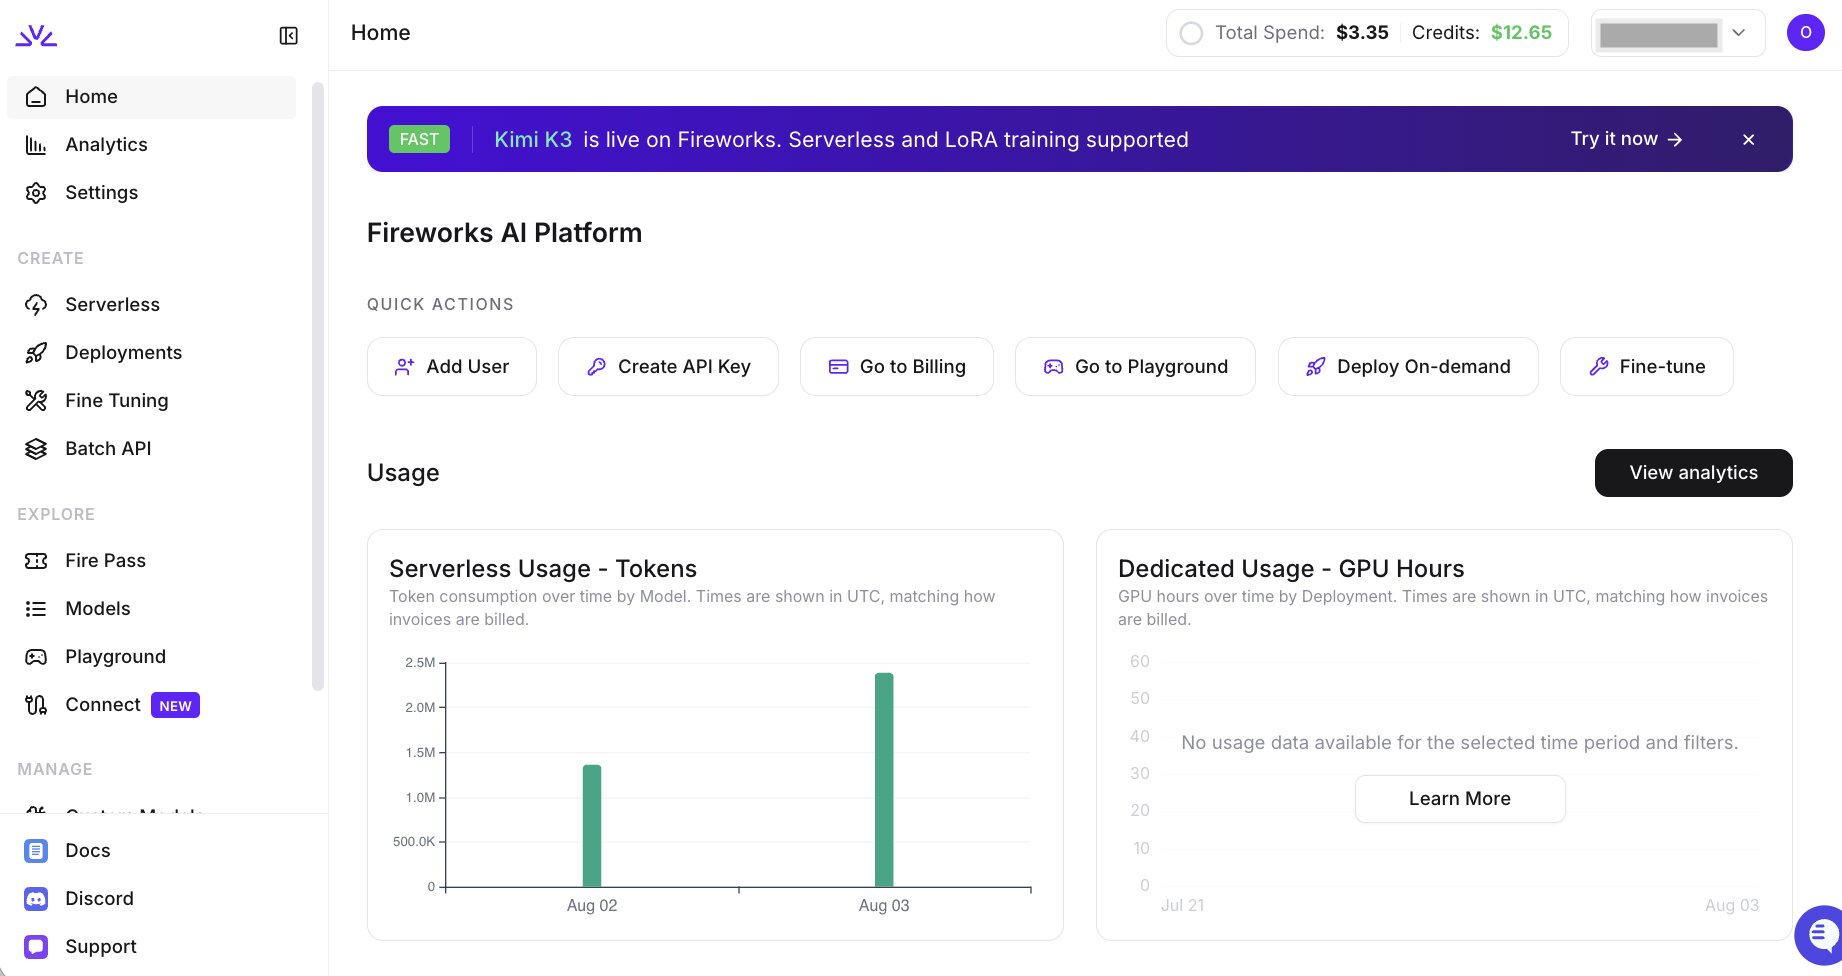Click the Fine Tuning tools icon
This screenshot has width=1842, height=976.
36,401
